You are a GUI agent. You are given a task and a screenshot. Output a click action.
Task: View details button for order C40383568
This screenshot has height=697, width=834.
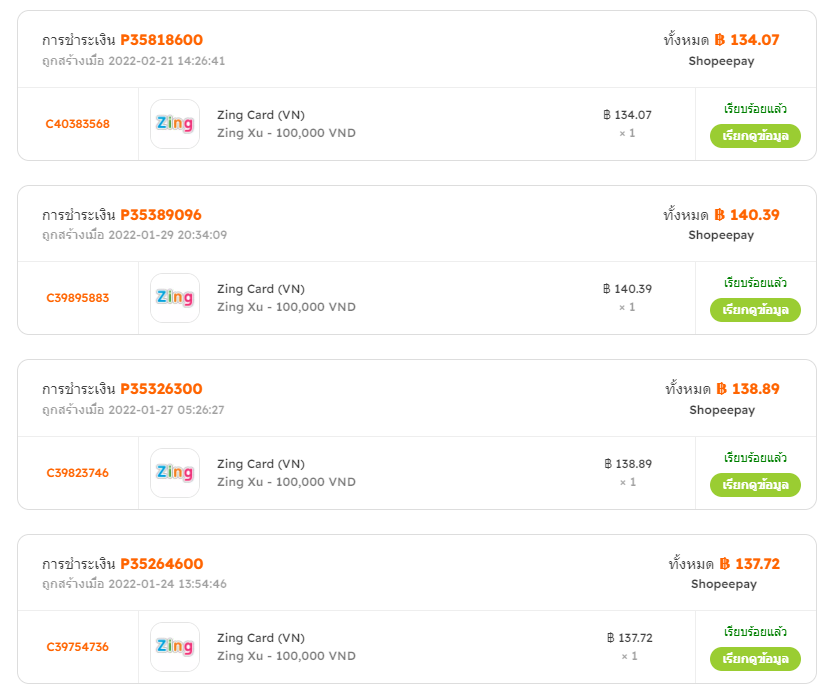[x=755, y=136]
